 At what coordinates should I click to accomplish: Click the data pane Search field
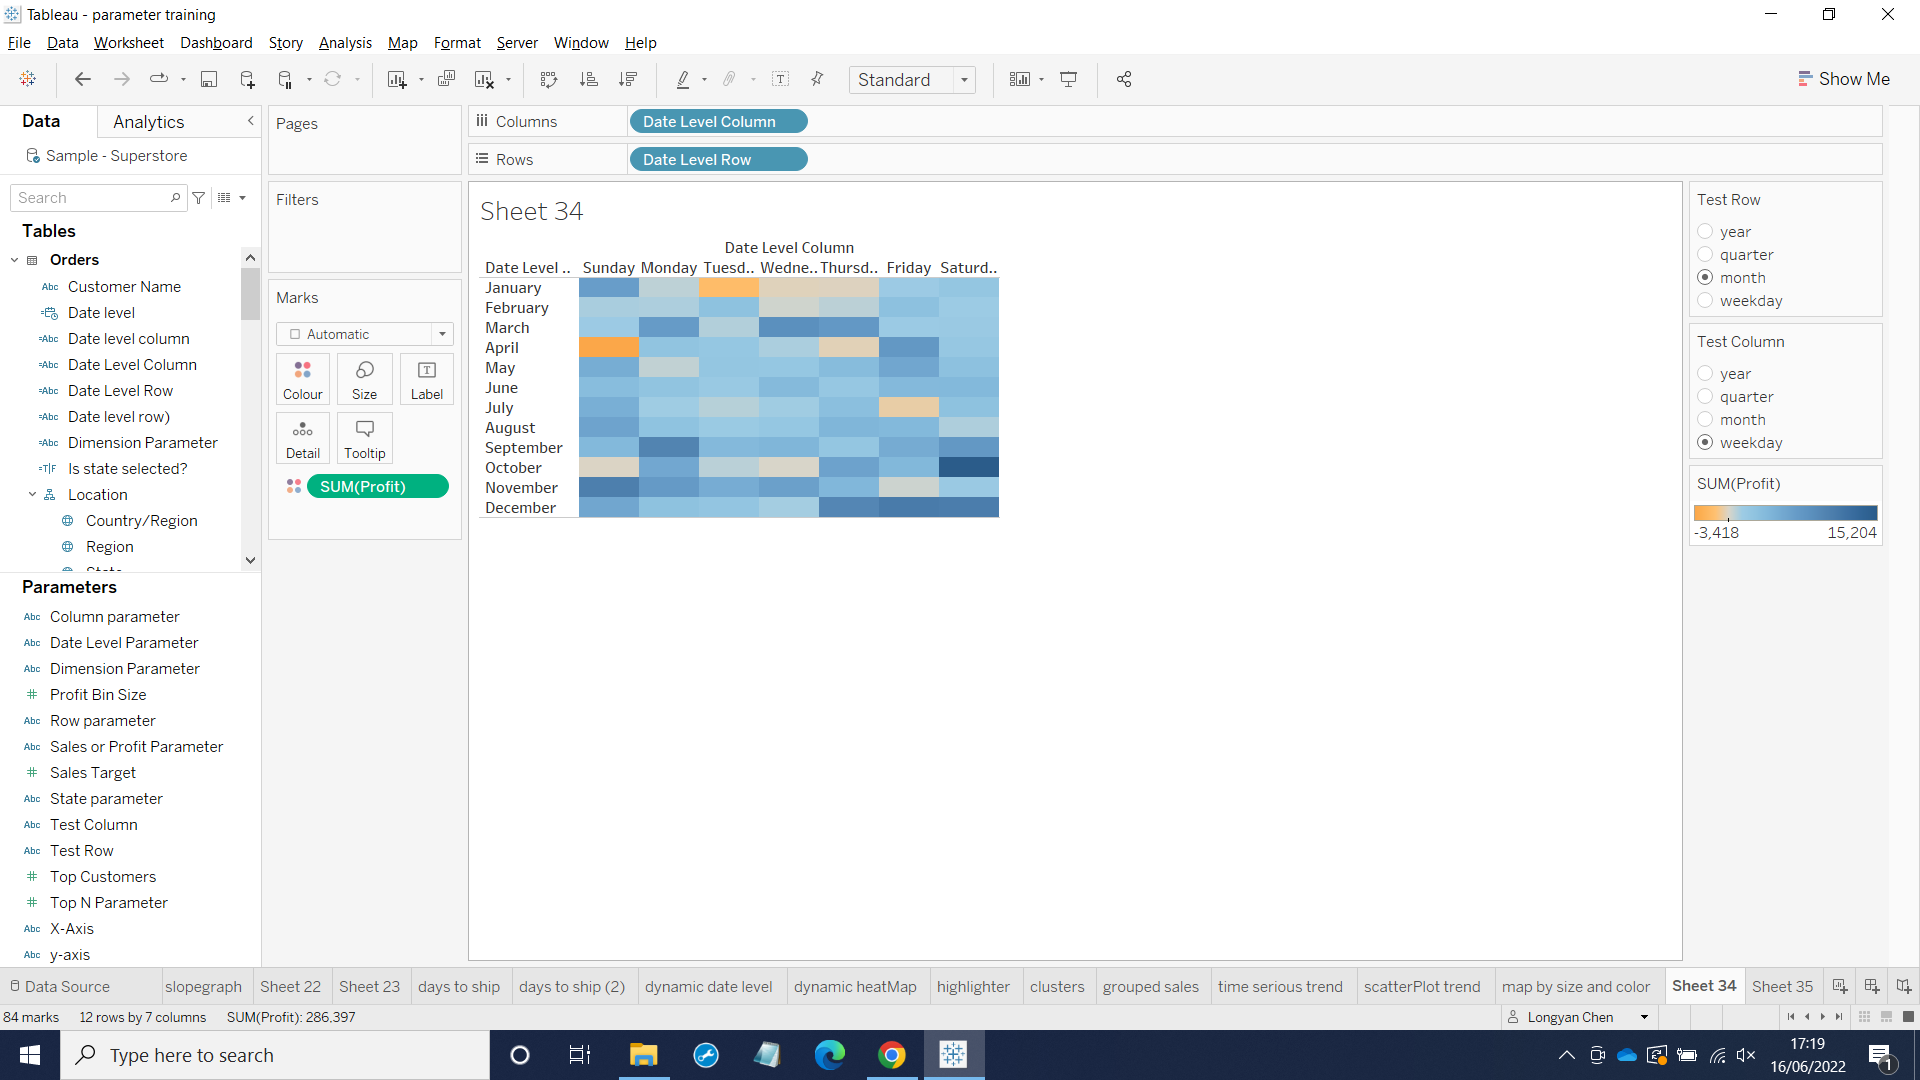[92, 198]
